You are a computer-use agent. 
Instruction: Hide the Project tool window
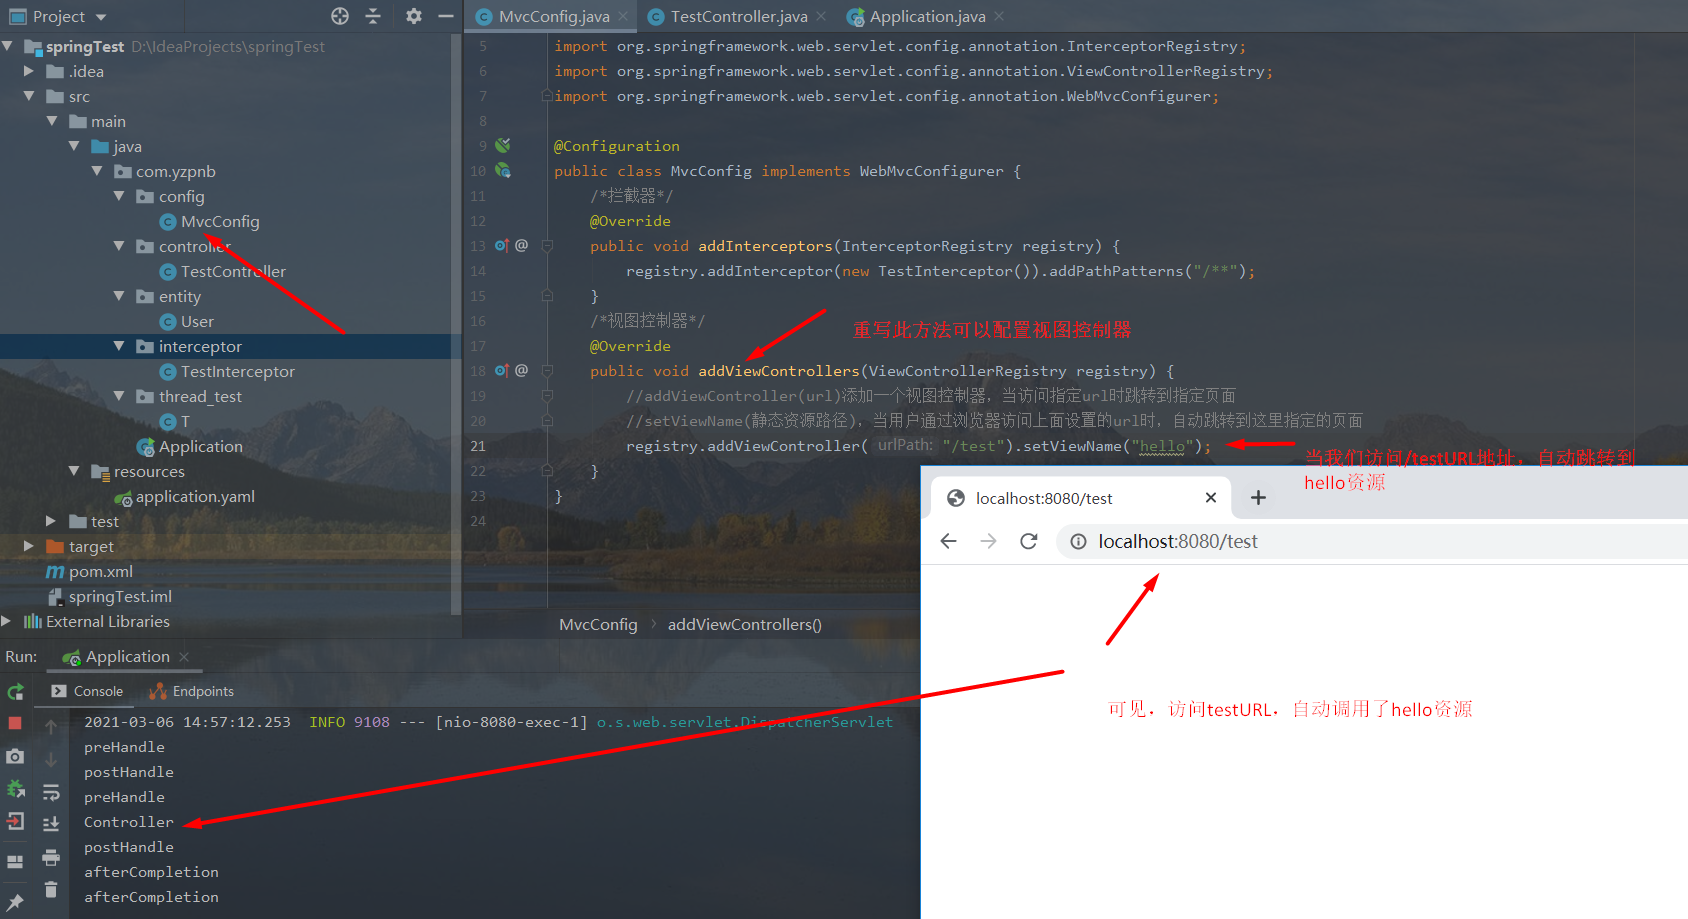[x=446, y=16]
